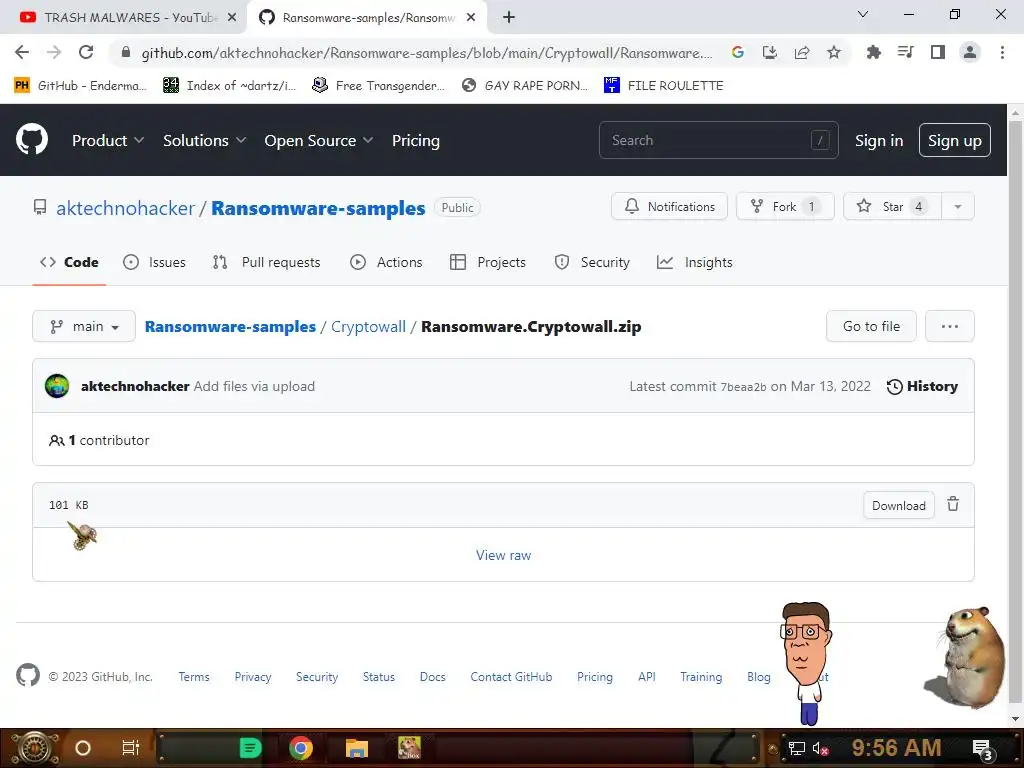Viewport: 1024px width, 768px height.
Task: Click Contact GitHub in footer
Action: point(511,677)
